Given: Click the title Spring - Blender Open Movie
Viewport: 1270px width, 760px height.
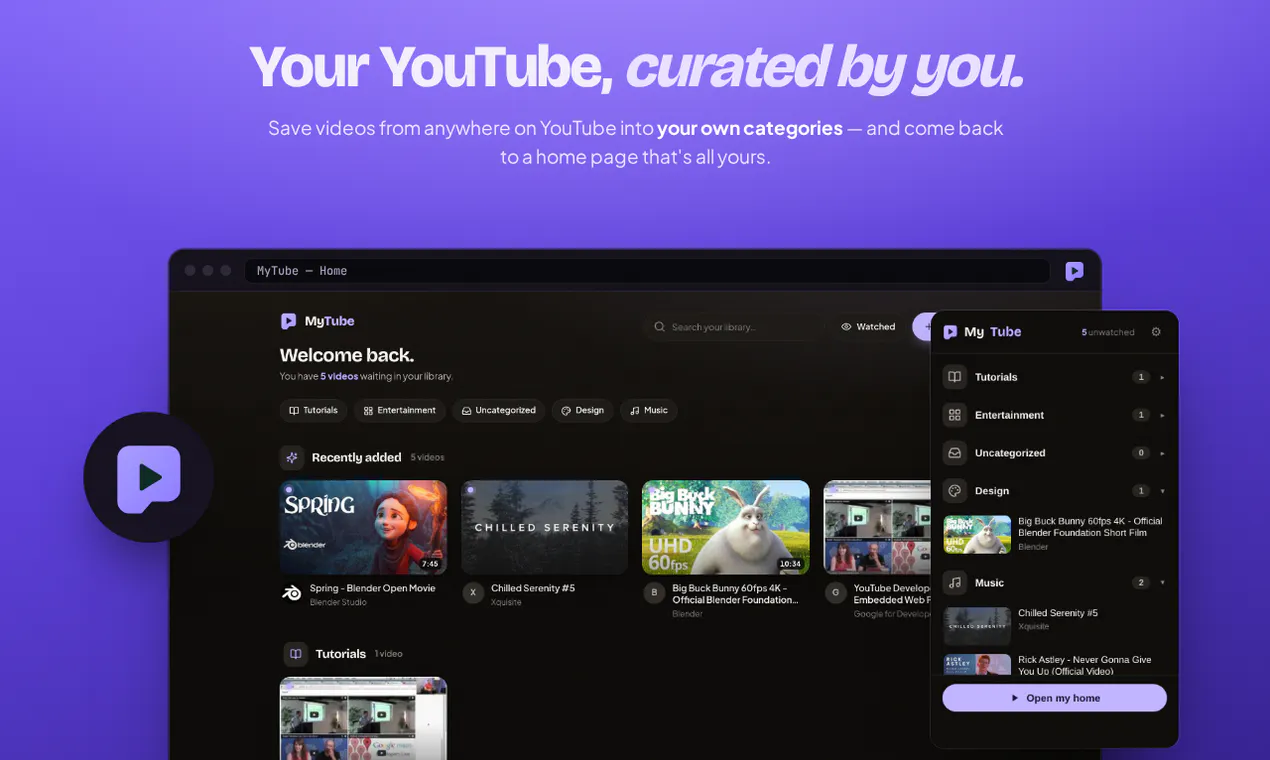Looking at the screenshot, I should [x=372, y=588].
